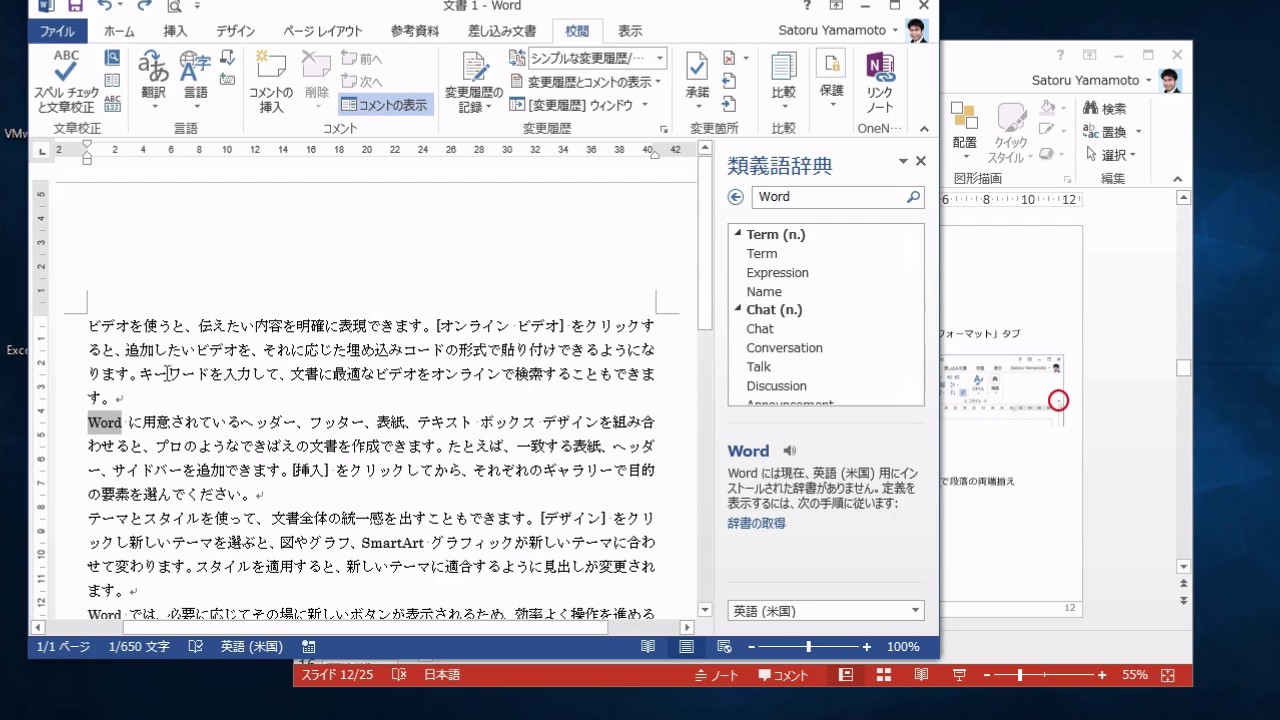1280x720 pixels.
Task: Toggle the Show Comments (コメントの表示) button
Action: (x=385, y=104)
